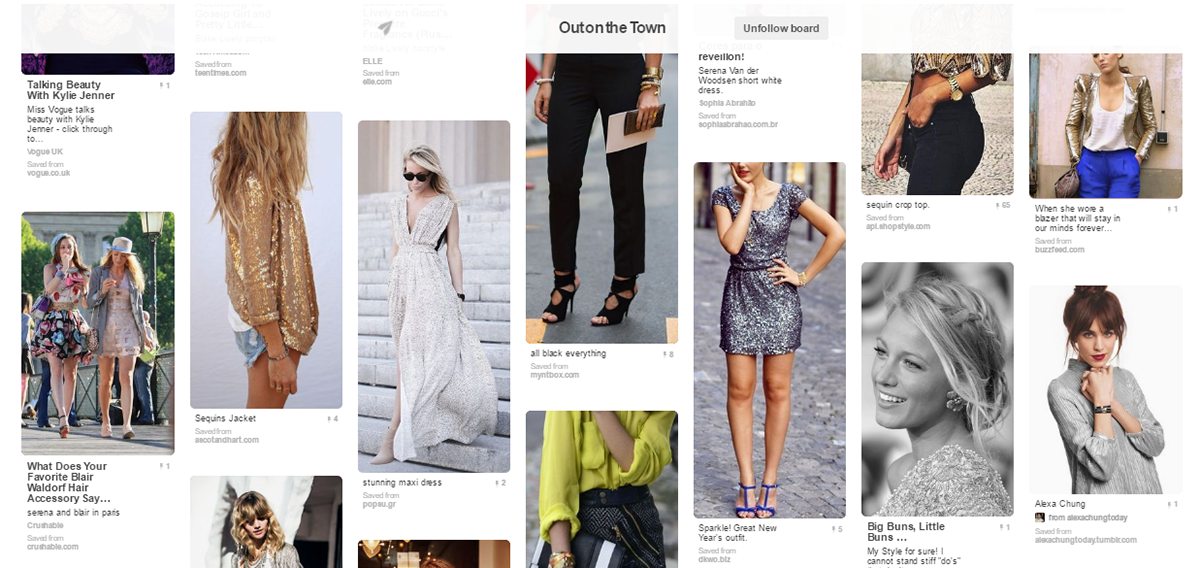1200x568 pixels.
Task: Click repin count beside sequin crop top
Action: [x=1003, y=205]
